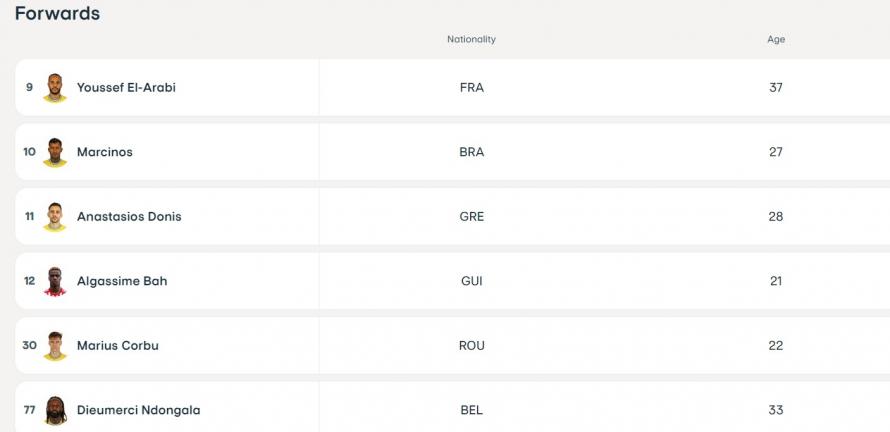Select Algassime Bah's player photo
The image size is (890, 432).
click(x=54, y=281)
